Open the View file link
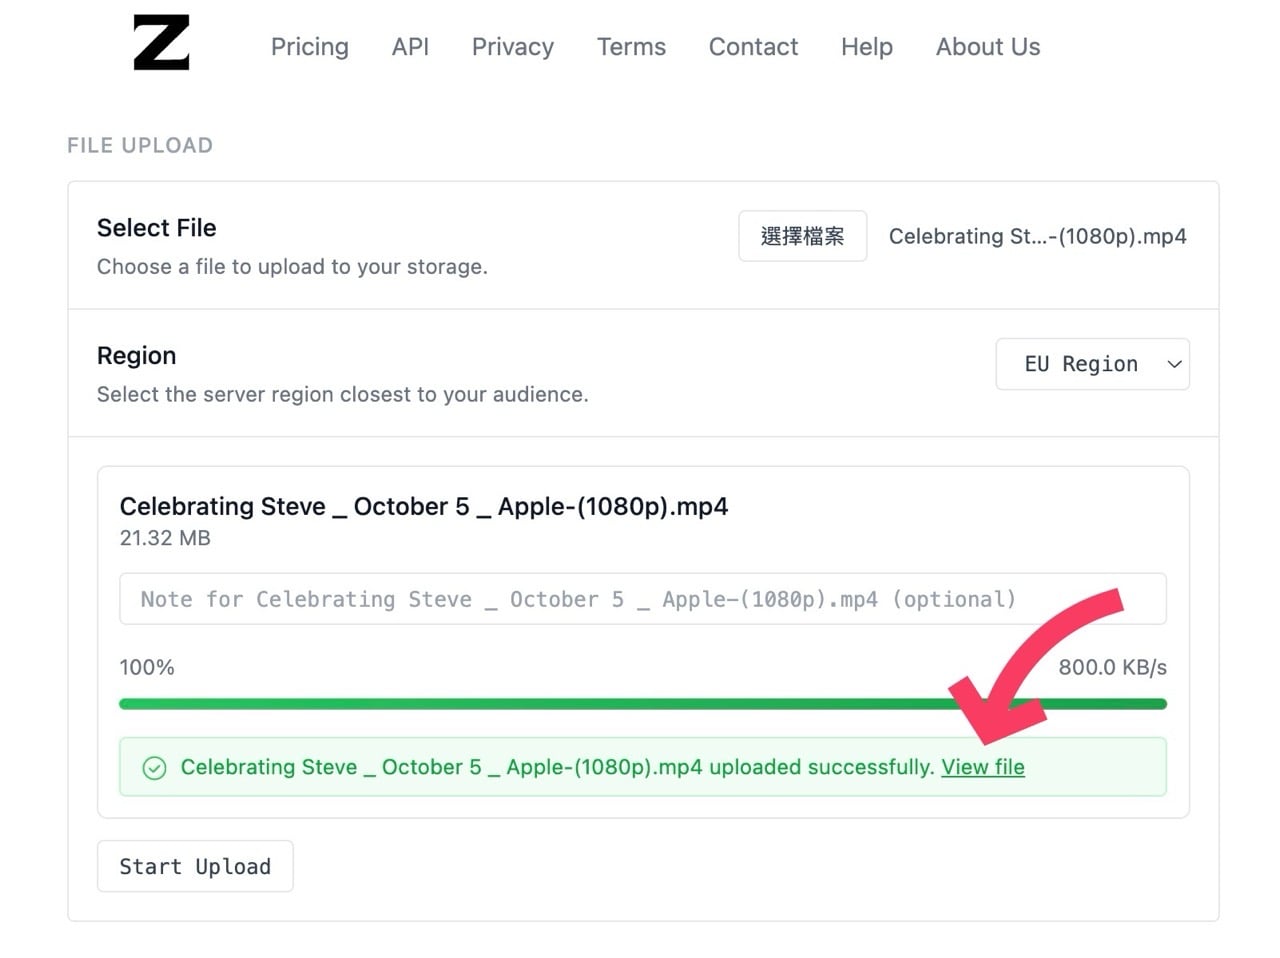Viewport: 1280px width, 958px height. tap(982, 767)
